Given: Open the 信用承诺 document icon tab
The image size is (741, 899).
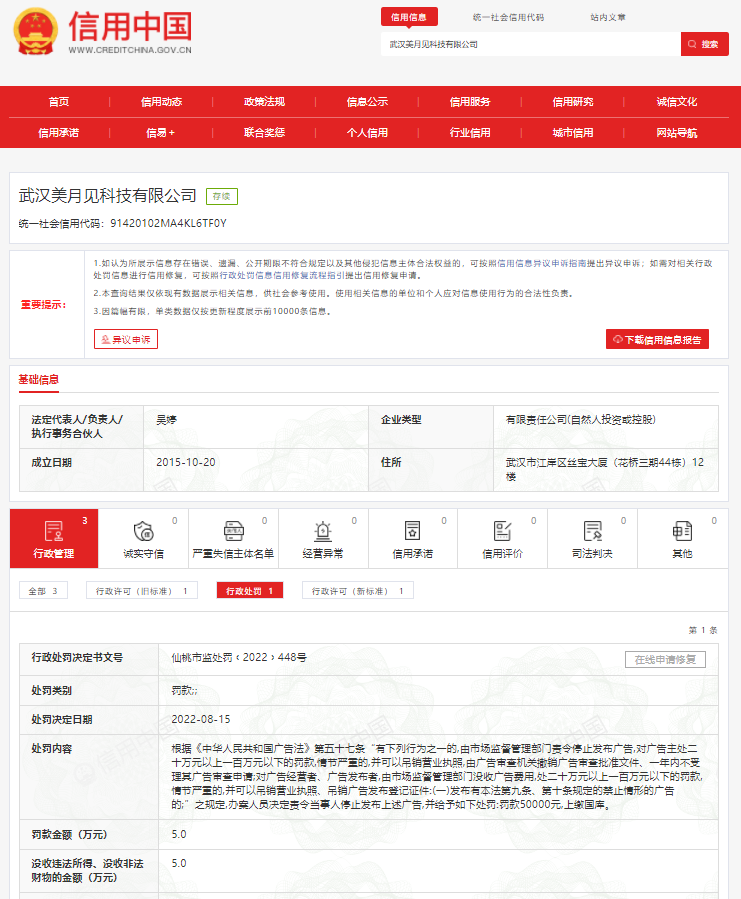Looking at the screenshot, I should (x=413, y=538).
